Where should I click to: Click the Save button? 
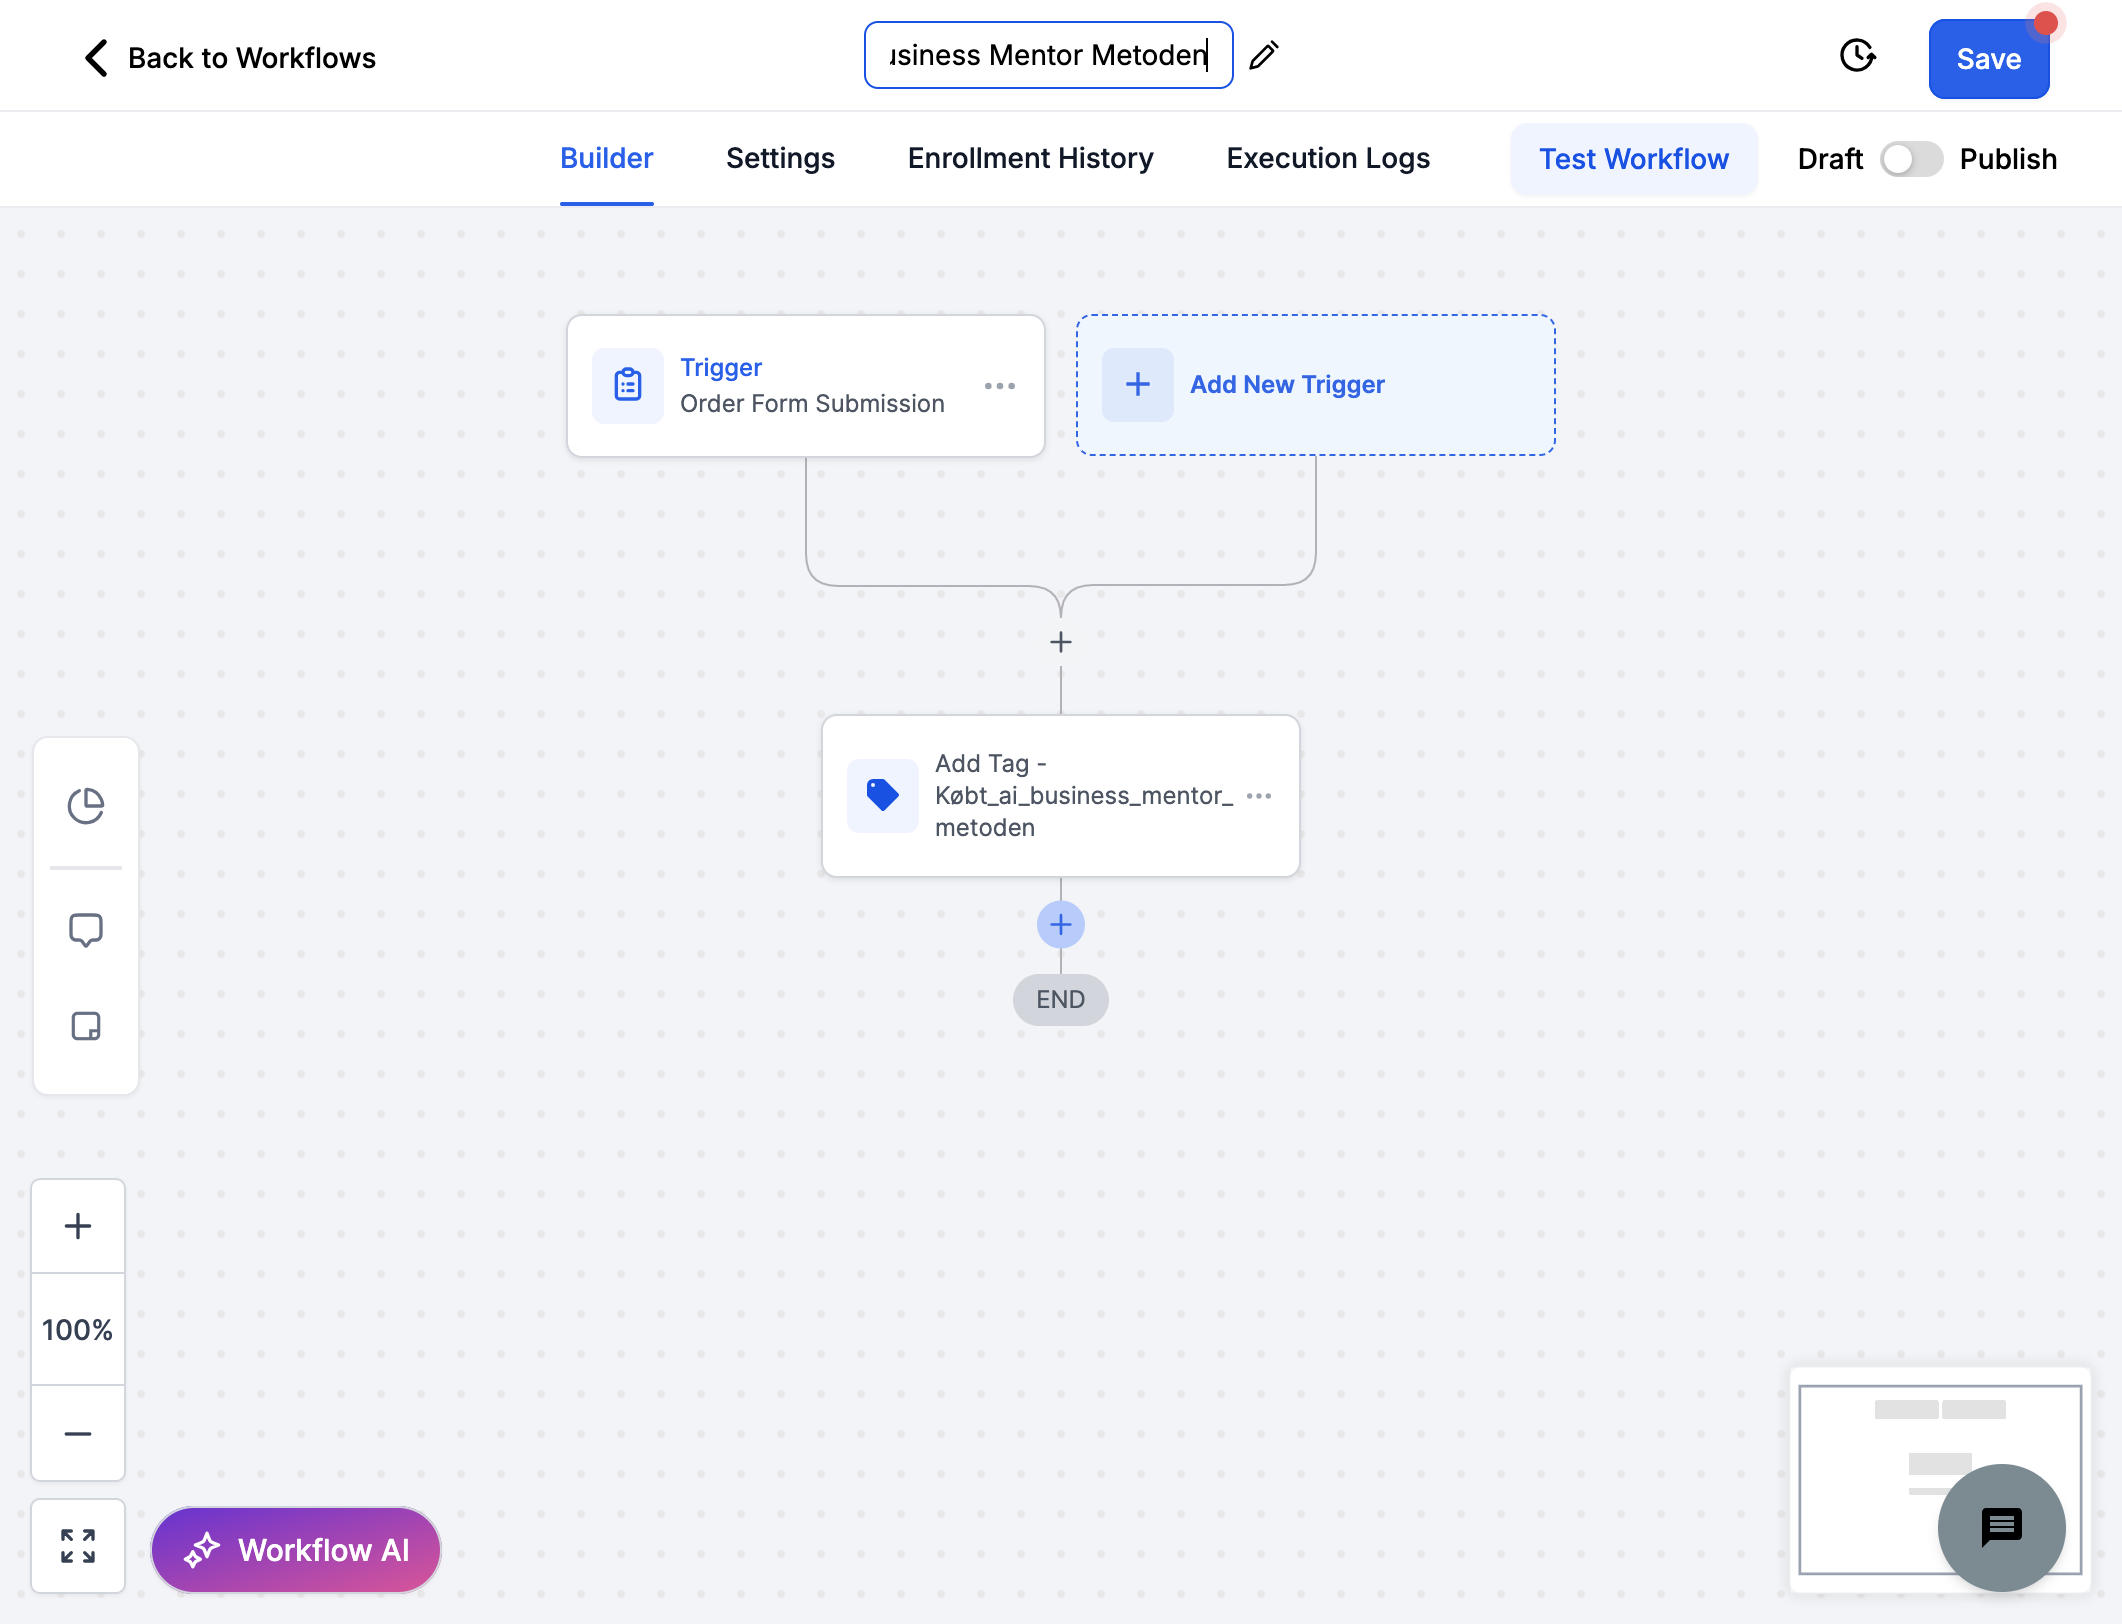click(1988, 59)
